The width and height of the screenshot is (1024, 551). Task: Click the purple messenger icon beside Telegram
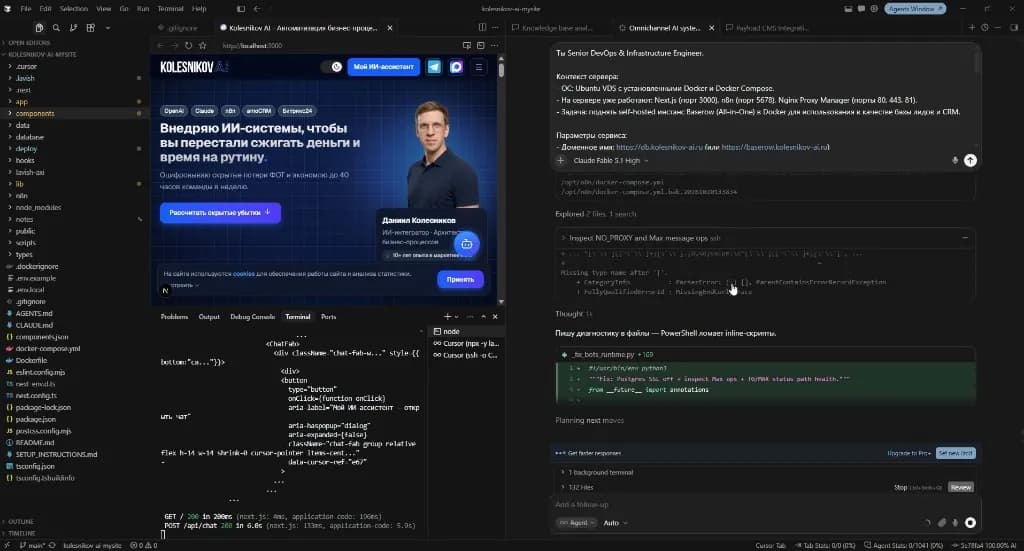pos(456,67)
